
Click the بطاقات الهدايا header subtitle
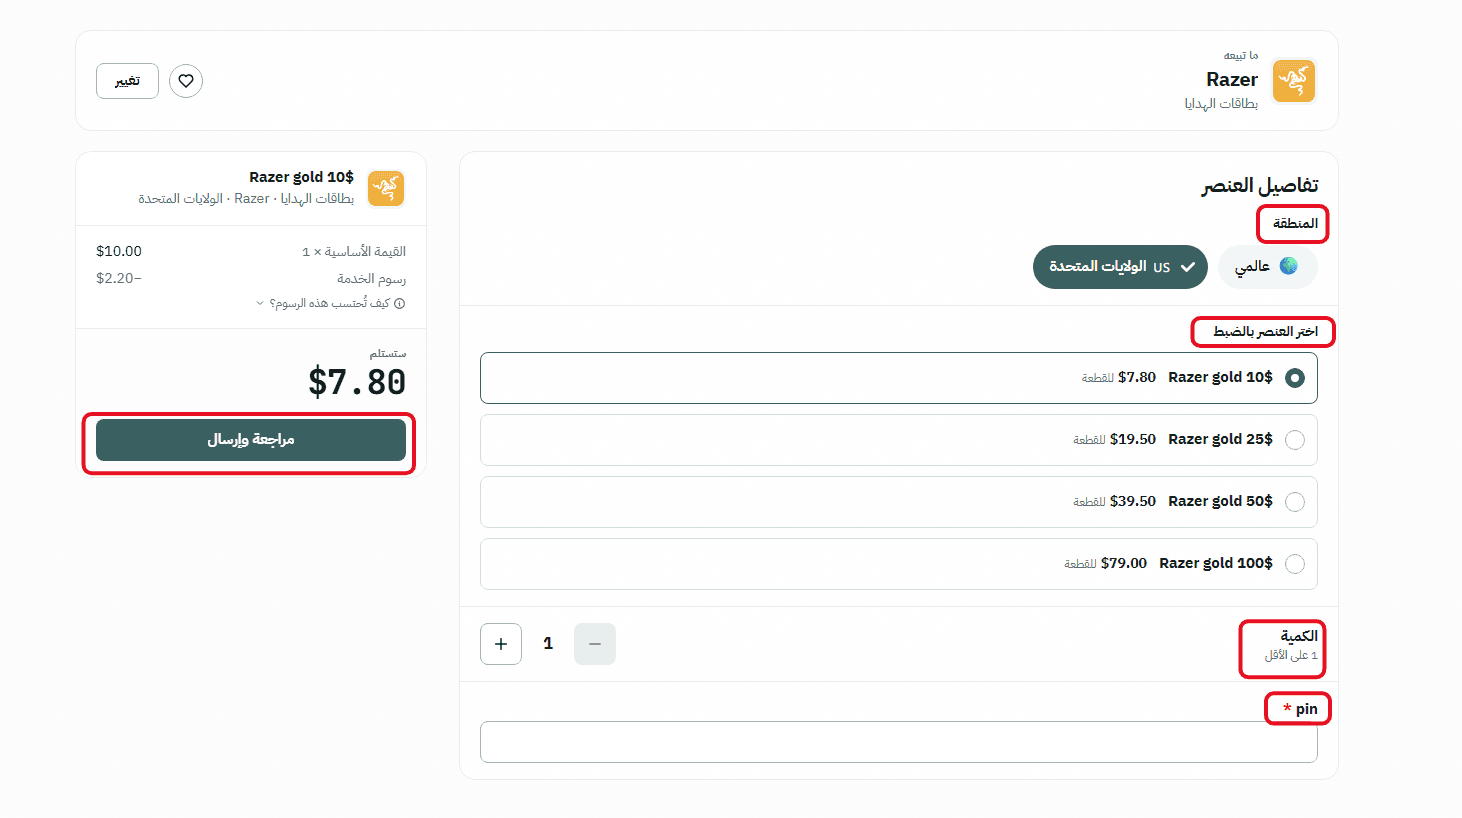(1221, 104)
